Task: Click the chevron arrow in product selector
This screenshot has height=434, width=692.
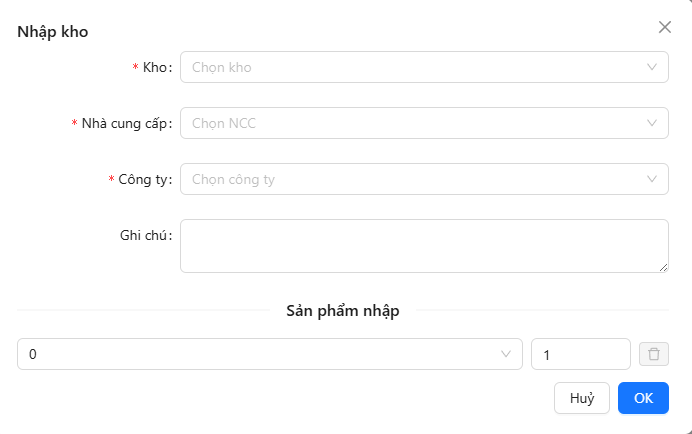Action: [x=506, y=354]
